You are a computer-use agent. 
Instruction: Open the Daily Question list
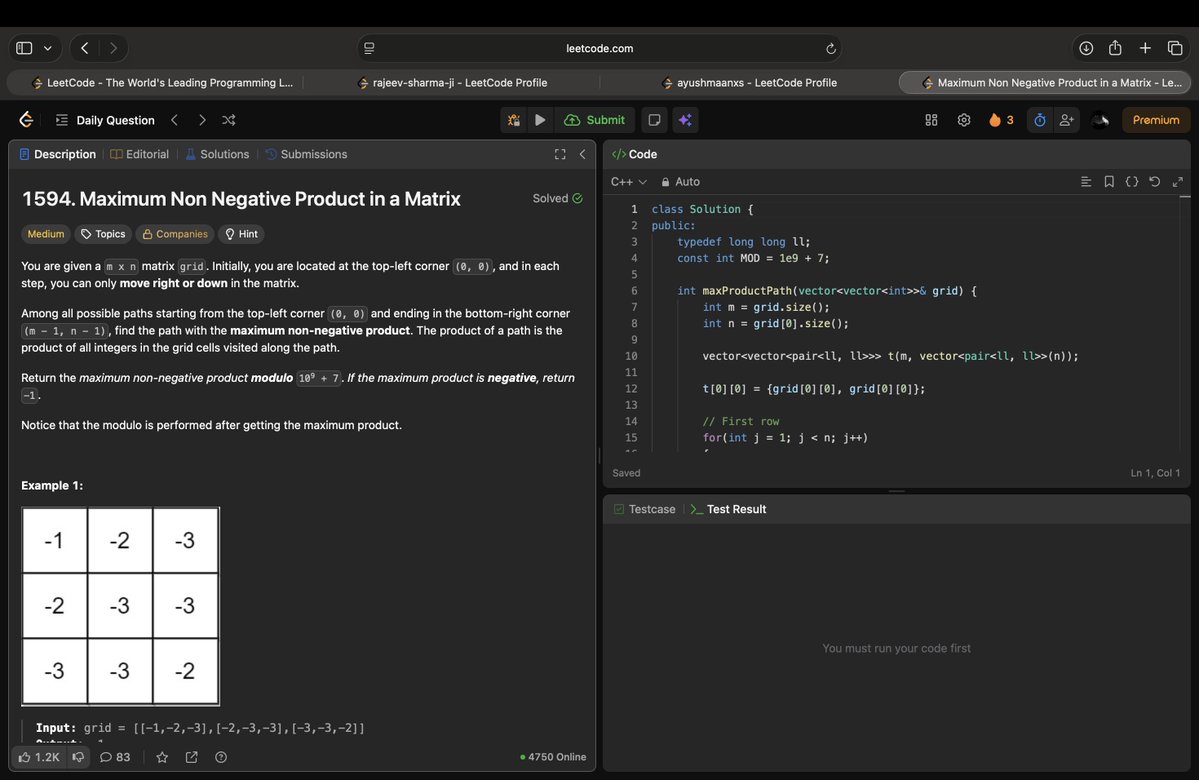pyautogui.click(x=105, y=120)
